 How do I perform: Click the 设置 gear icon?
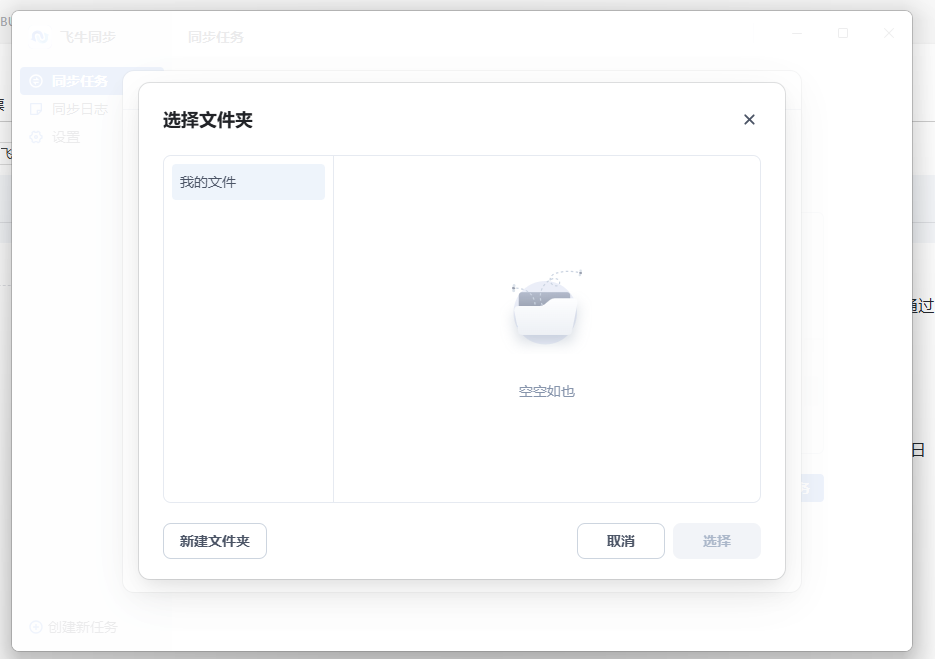pyautogui.click(x=36, y=137)
